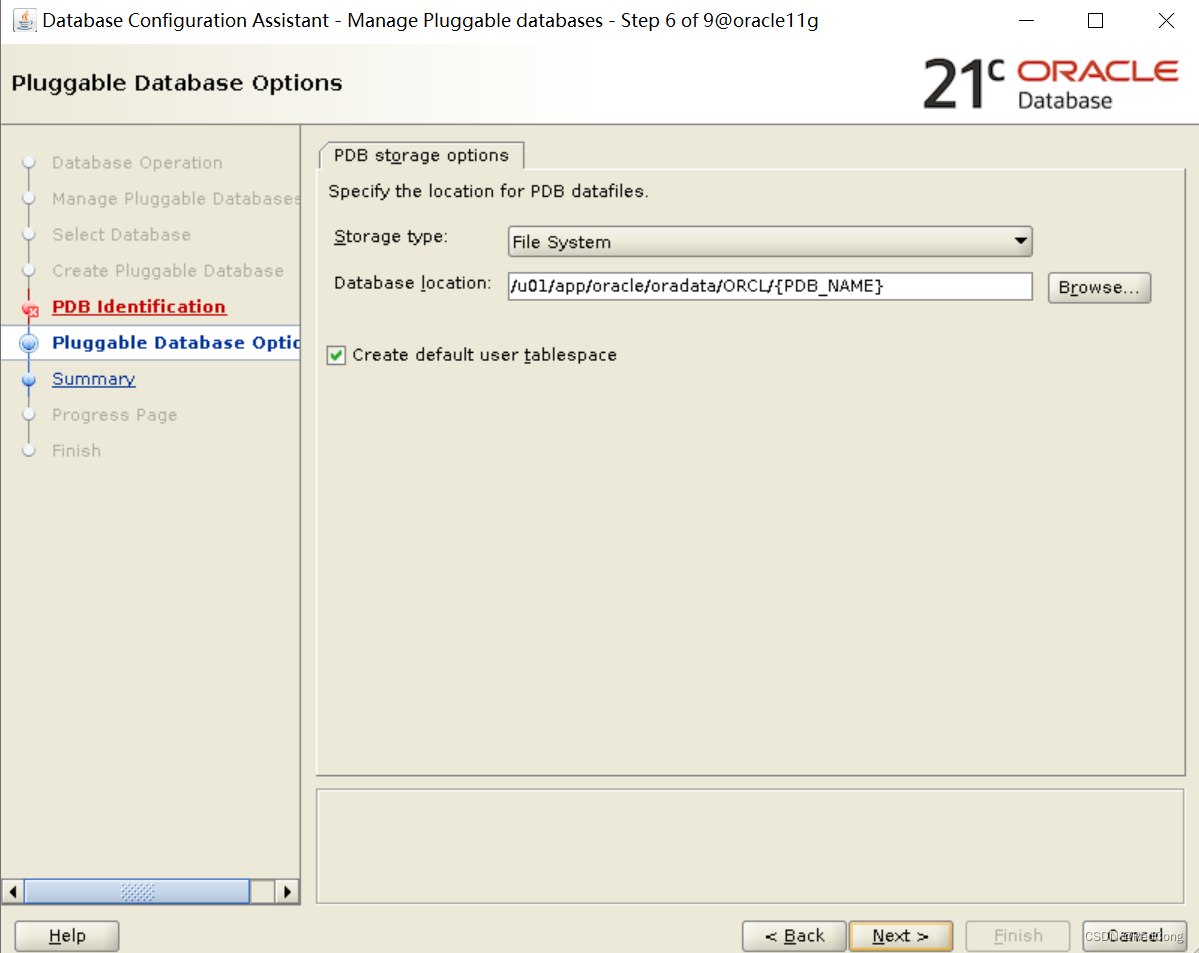Maximize the Database Configuration Assistant window
Image resolution: width=1199 pixels, height=953 pixels.
(1095, 21)
